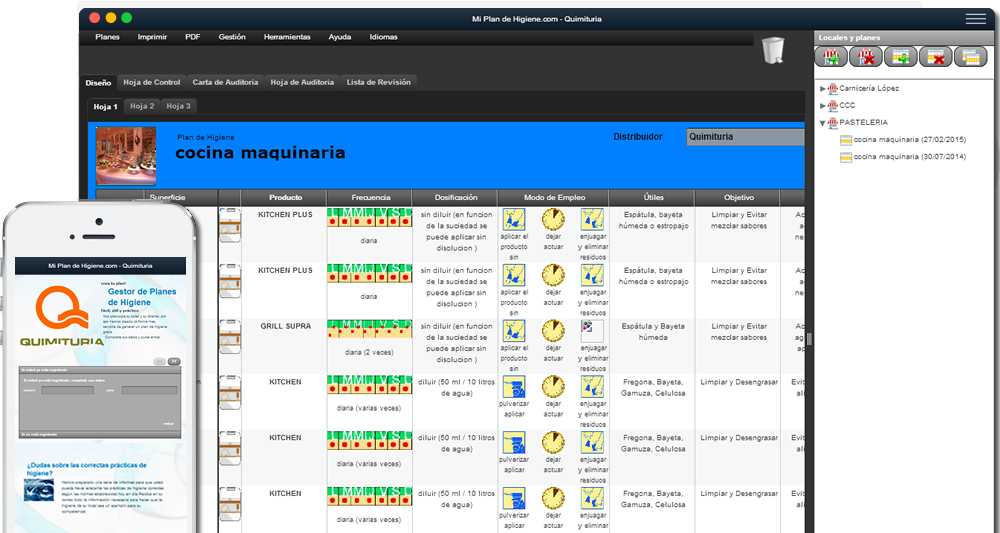Open the Herramientas menu
The image size is (1000, 533).
coord(287,37)
